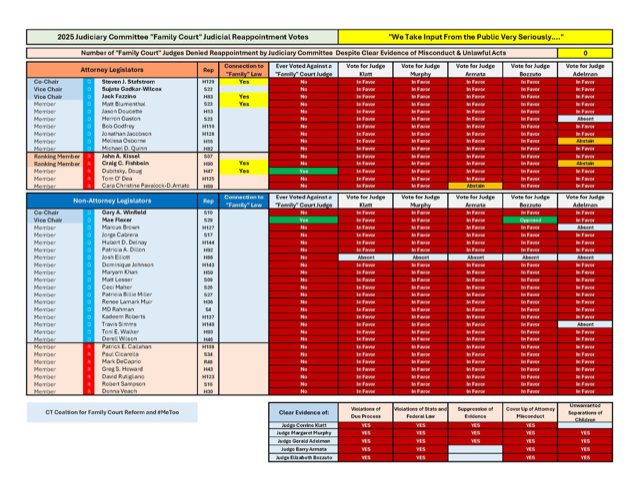Click the 'Cover Up of Attorney Misconduct' header
The height and width of the screenshot is (494, 640).
coord(530,412)
